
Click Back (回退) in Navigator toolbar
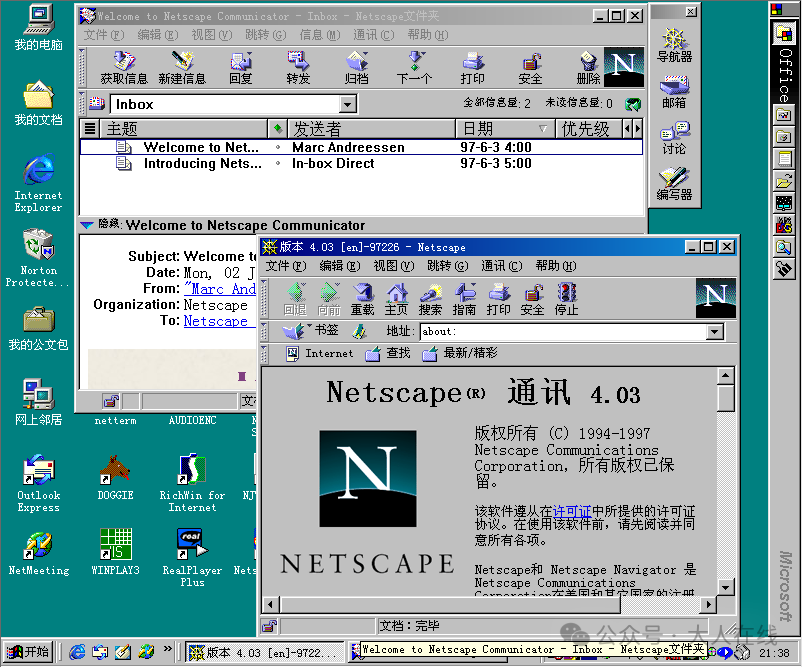[x=295, y=299]
